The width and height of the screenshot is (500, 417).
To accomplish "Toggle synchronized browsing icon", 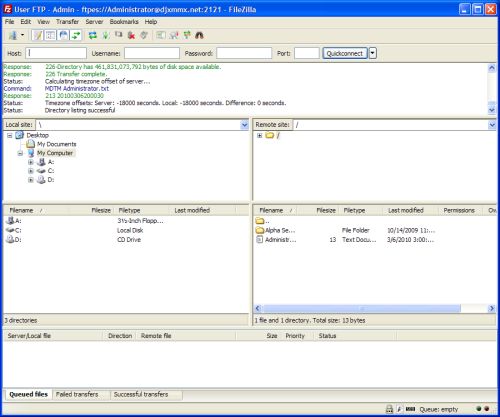I will coord(187,35).
